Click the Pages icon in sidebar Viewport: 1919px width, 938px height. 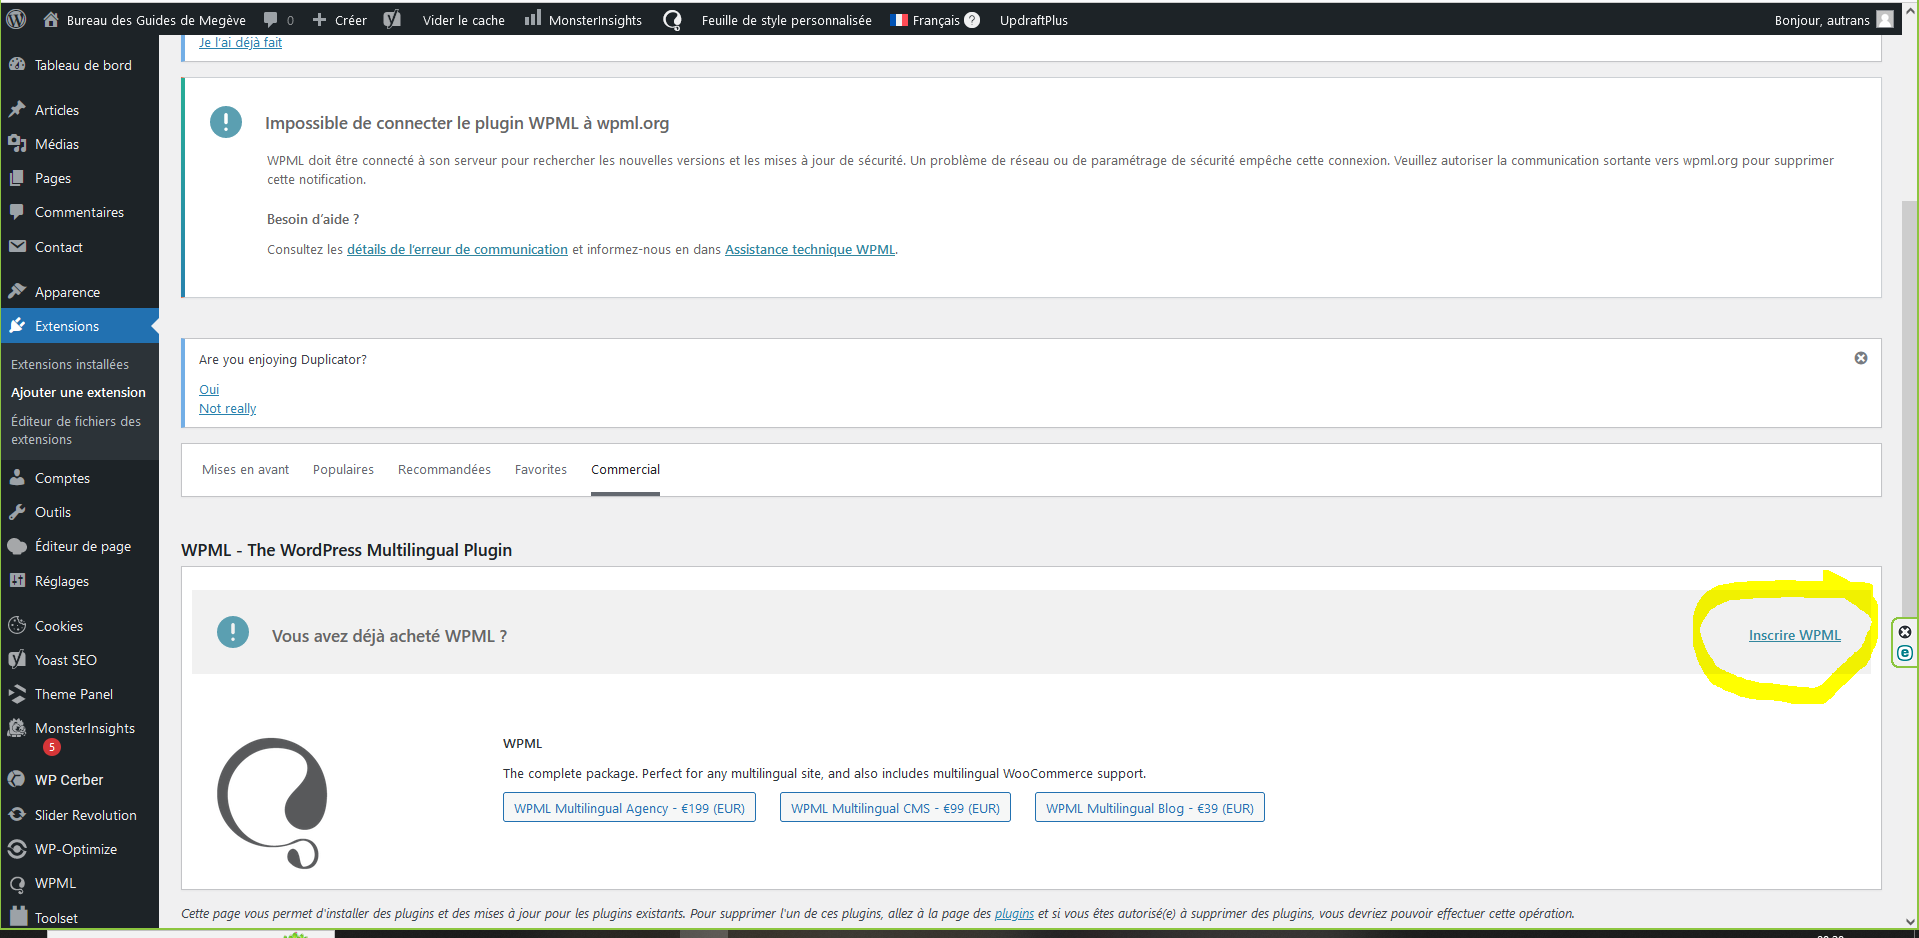point(17,177)
